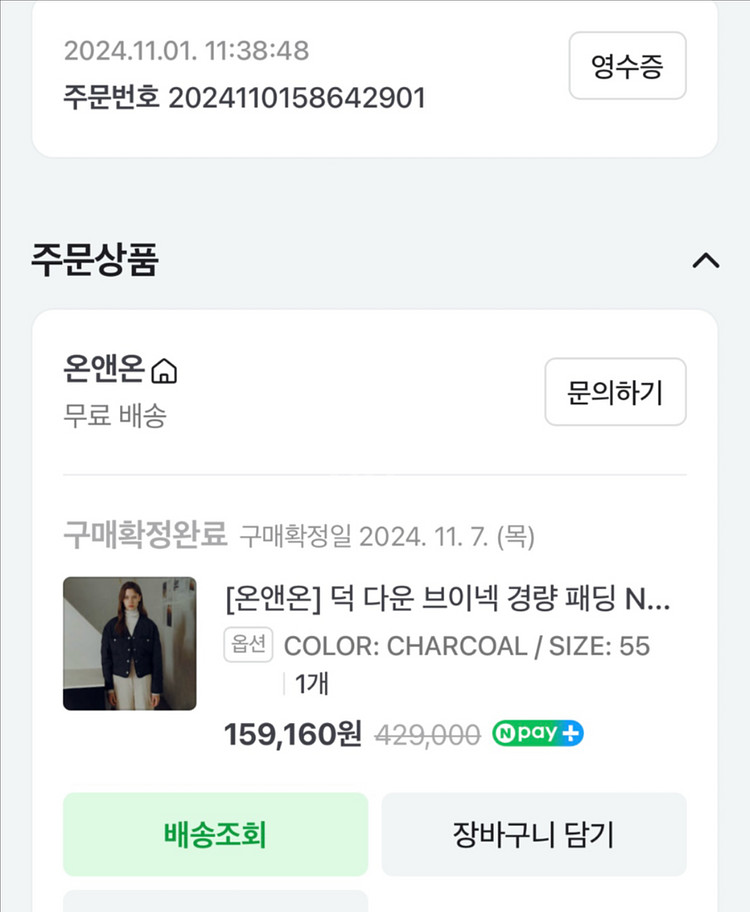Click the 159,160원 sale price
Image resolution: width=750 pixels, height=912 pixels.
click(x=292, y=734)
